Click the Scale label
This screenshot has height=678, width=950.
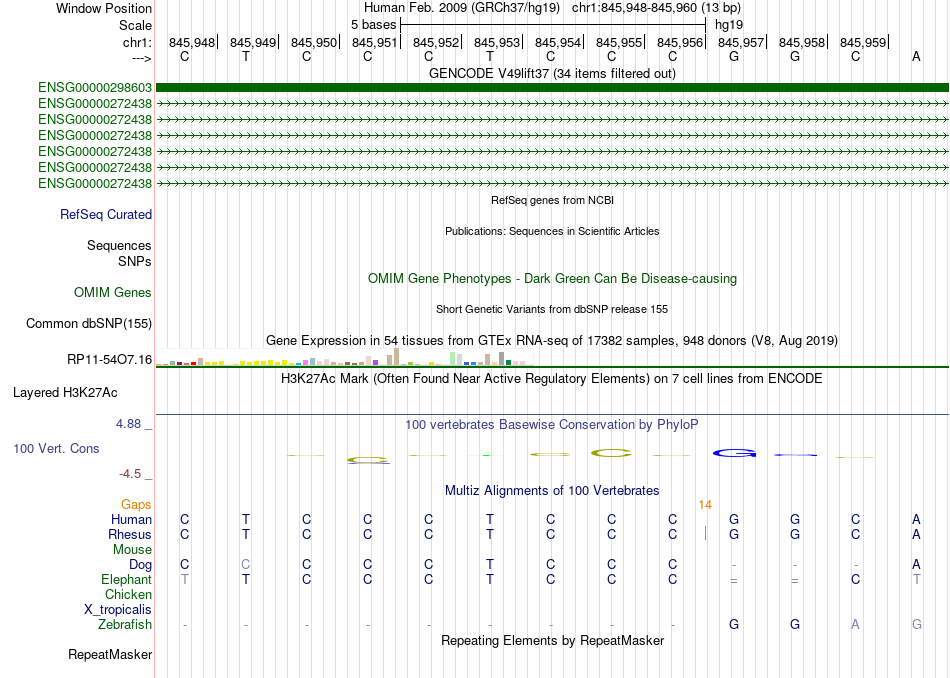[x=136, y=25]
